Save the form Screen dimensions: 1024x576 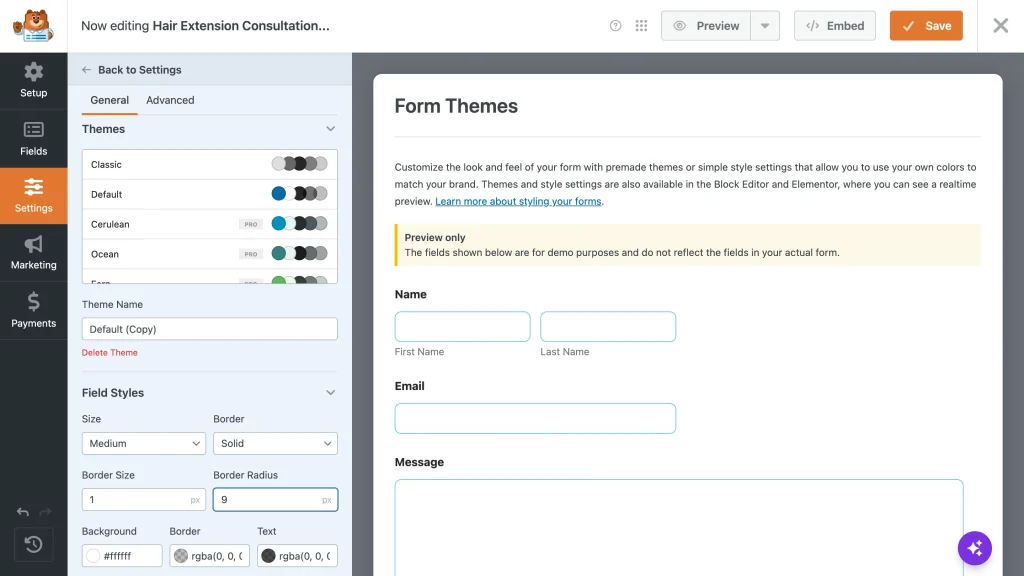click(926, 25)
